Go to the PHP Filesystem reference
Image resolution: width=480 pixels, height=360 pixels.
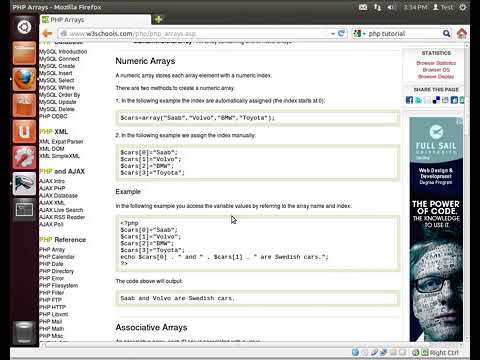pyautogui.click(x=59, y=286)
